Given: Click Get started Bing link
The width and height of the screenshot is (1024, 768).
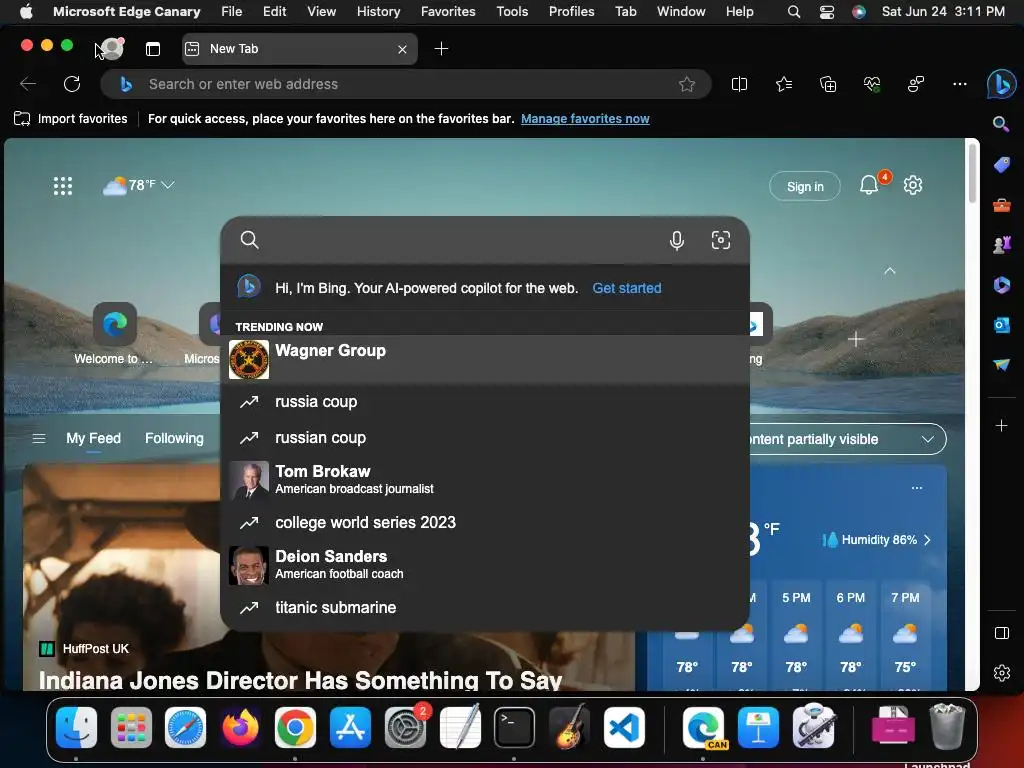Looking at the screenshot, I should point(626,288).
